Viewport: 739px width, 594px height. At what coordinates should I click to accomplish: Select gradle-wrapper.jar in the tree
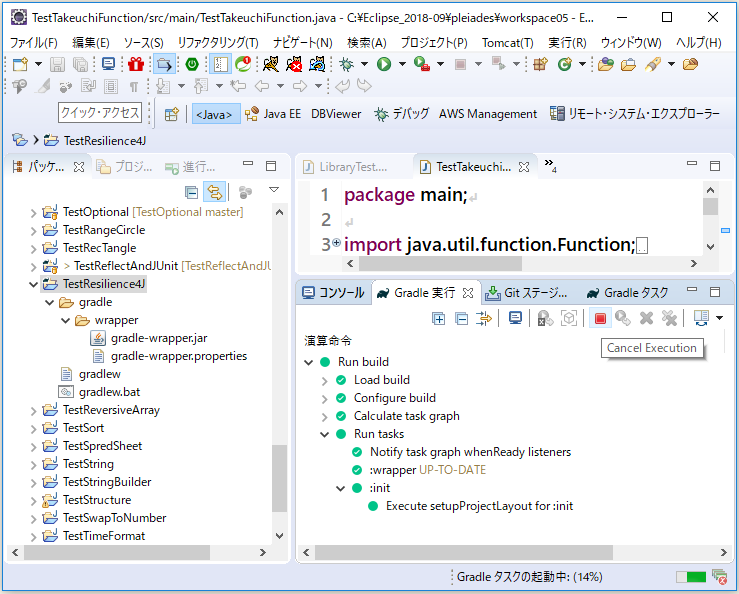pos(159,338)
